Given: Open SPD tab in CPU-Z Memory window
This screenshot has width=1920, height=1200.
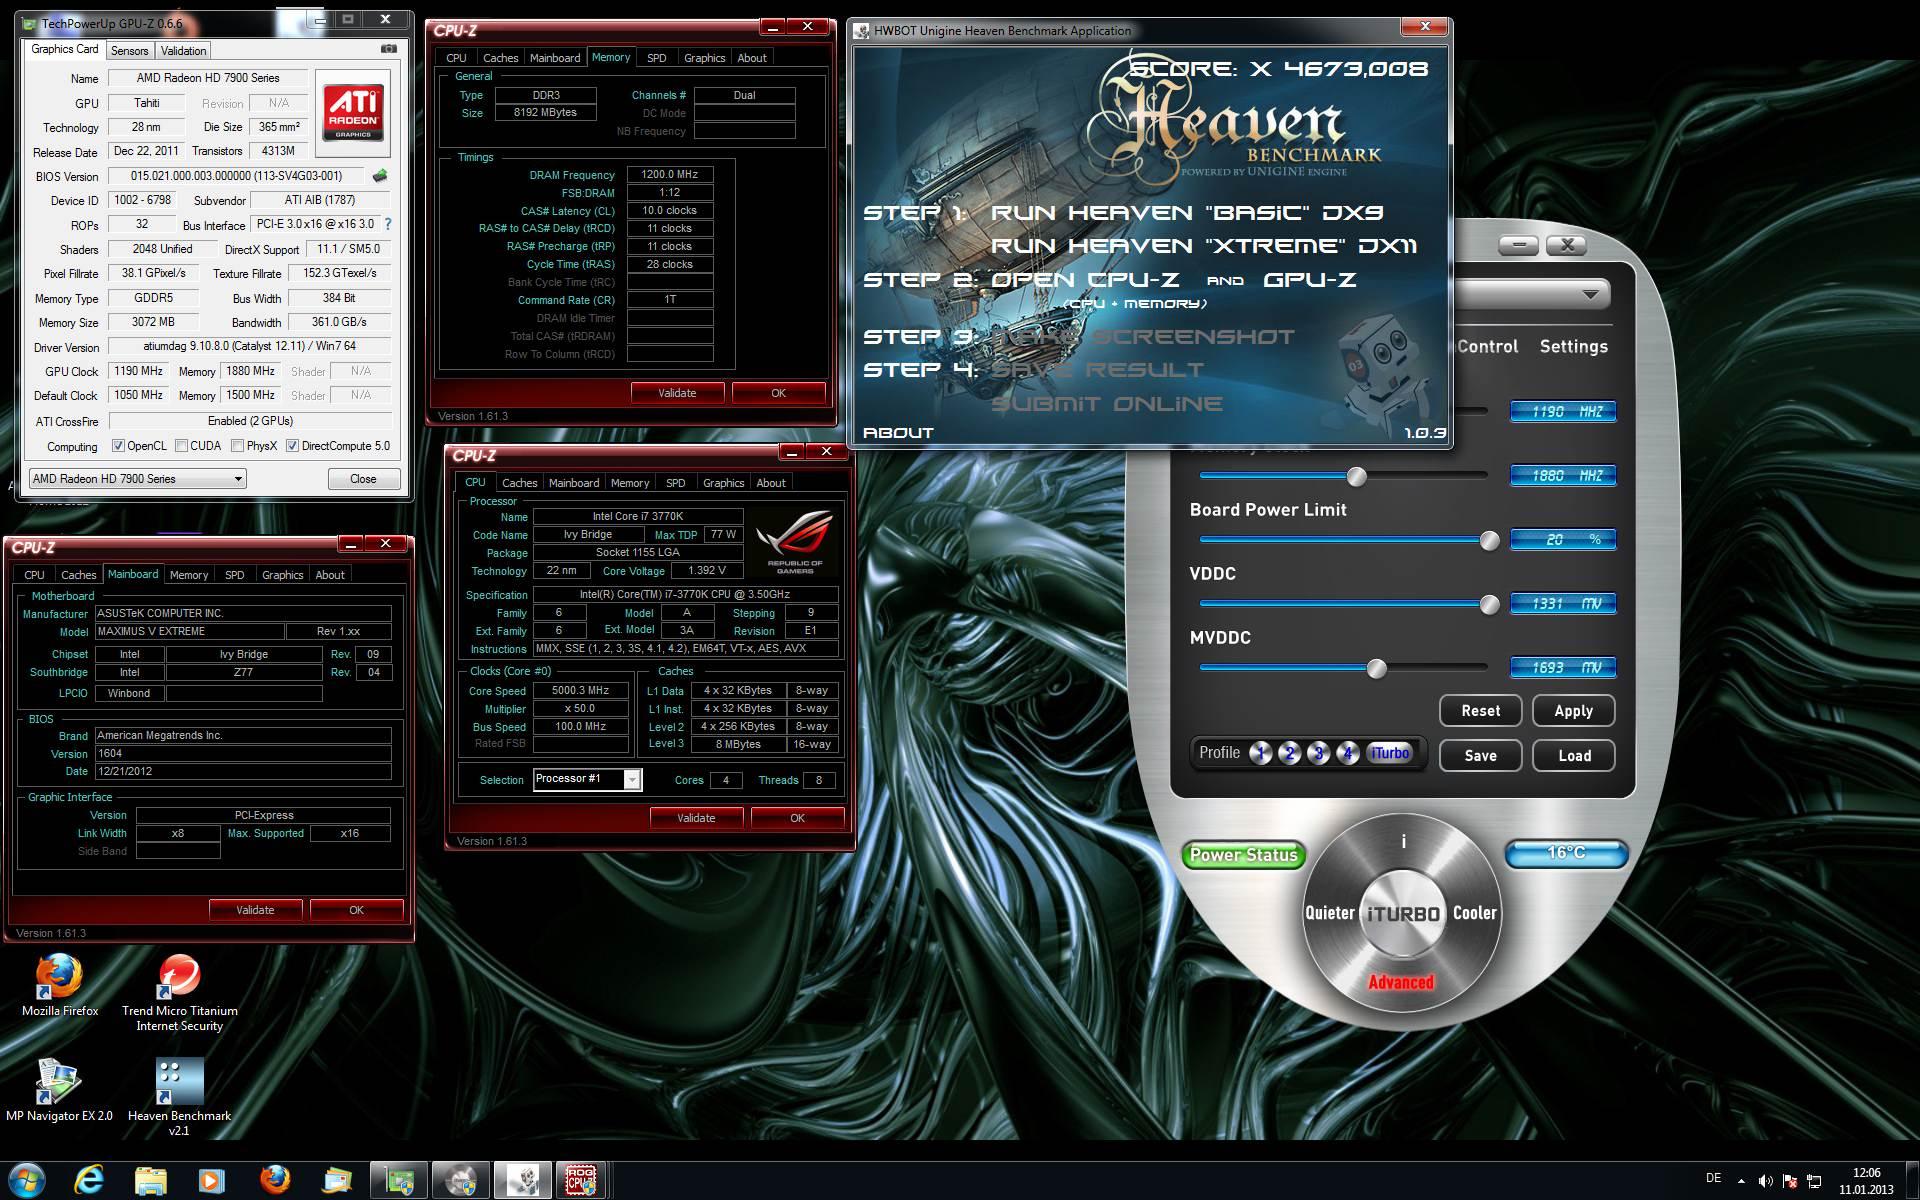Looking at the screenshot, I should coord(656,58).
